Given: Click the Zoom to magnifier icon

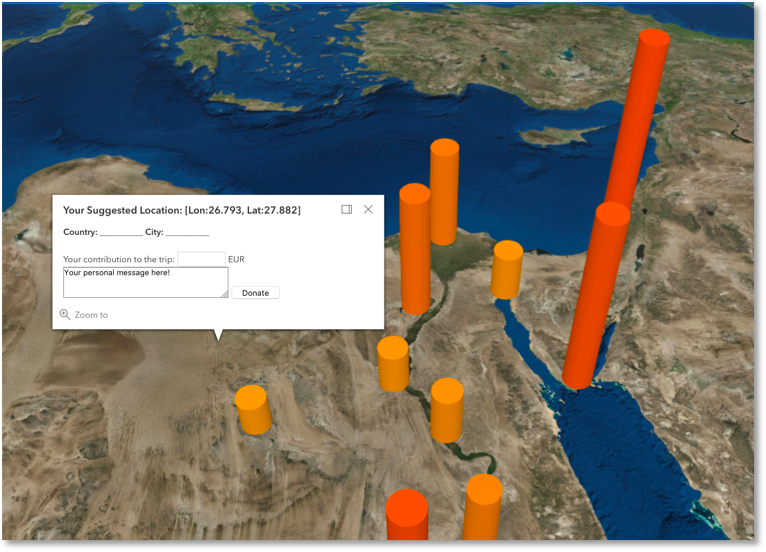Looking at the screenshot, I should pyautogui.click(x=65, y=314).
